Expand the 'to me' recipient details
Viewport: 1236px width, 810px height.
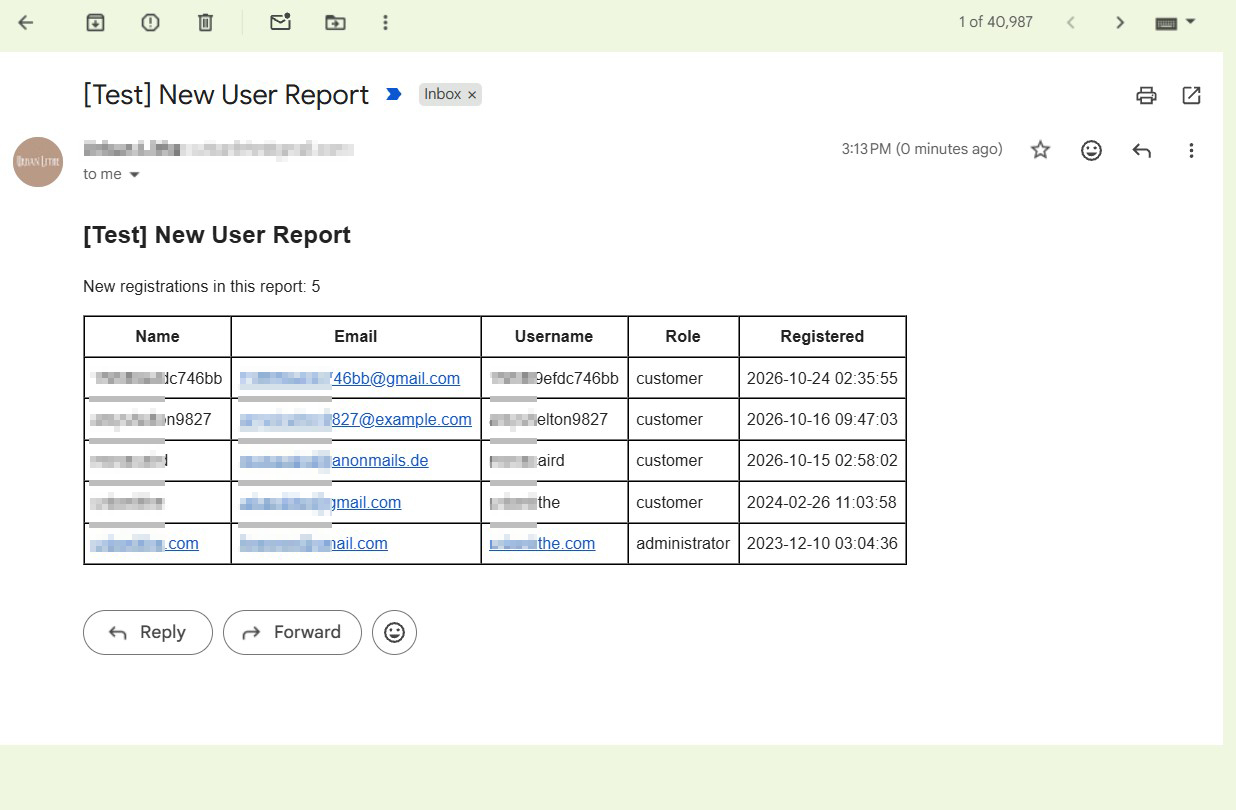134,175
